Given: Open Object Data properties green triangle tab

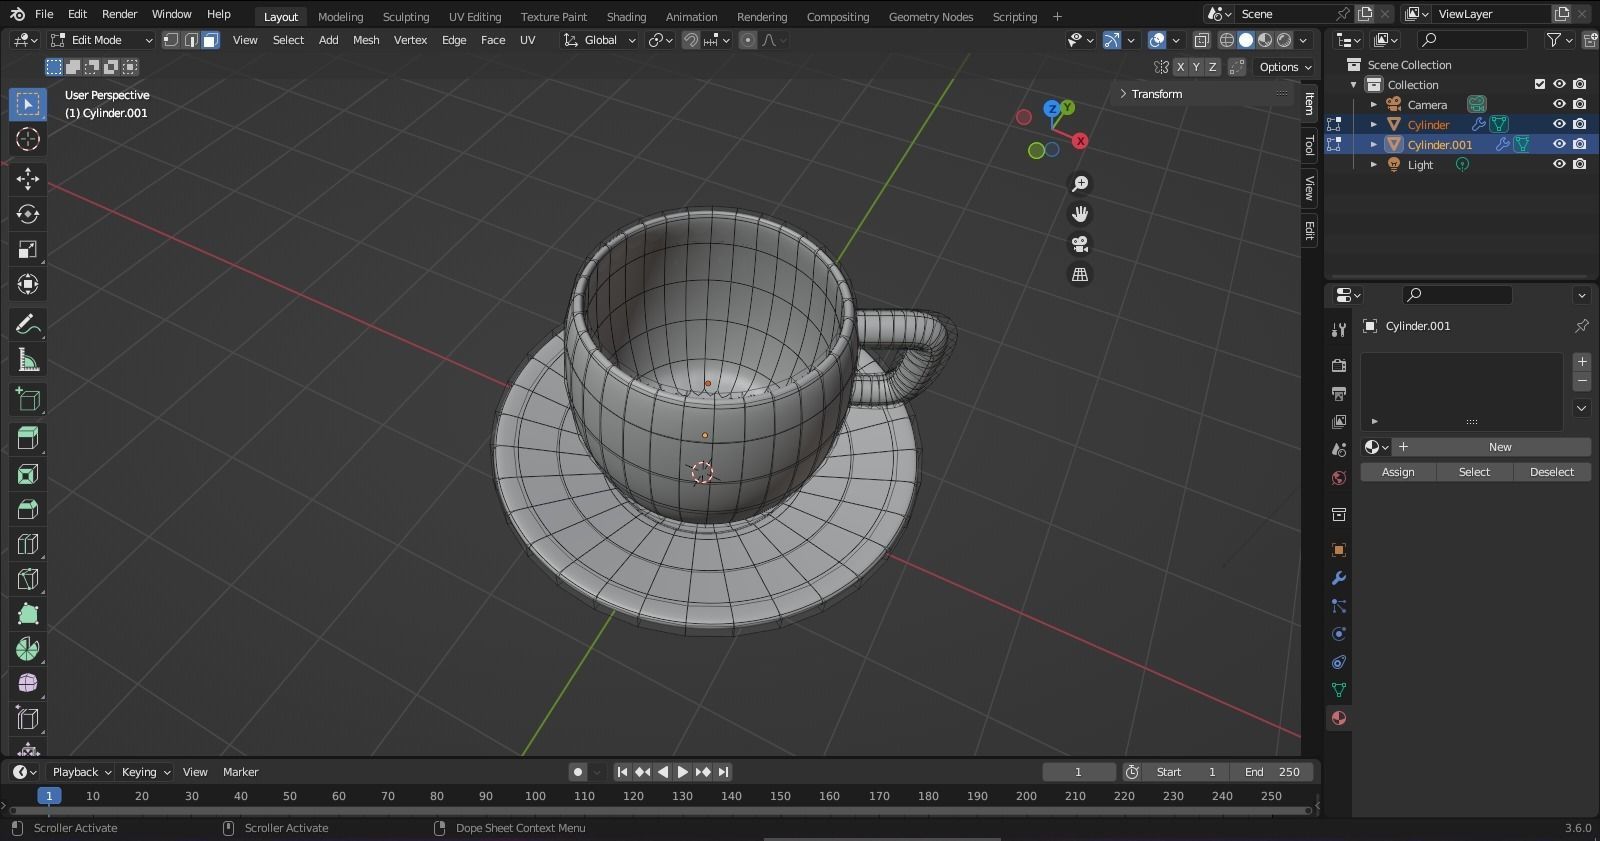Looking at the screenshot, I should click(1339, 690).
